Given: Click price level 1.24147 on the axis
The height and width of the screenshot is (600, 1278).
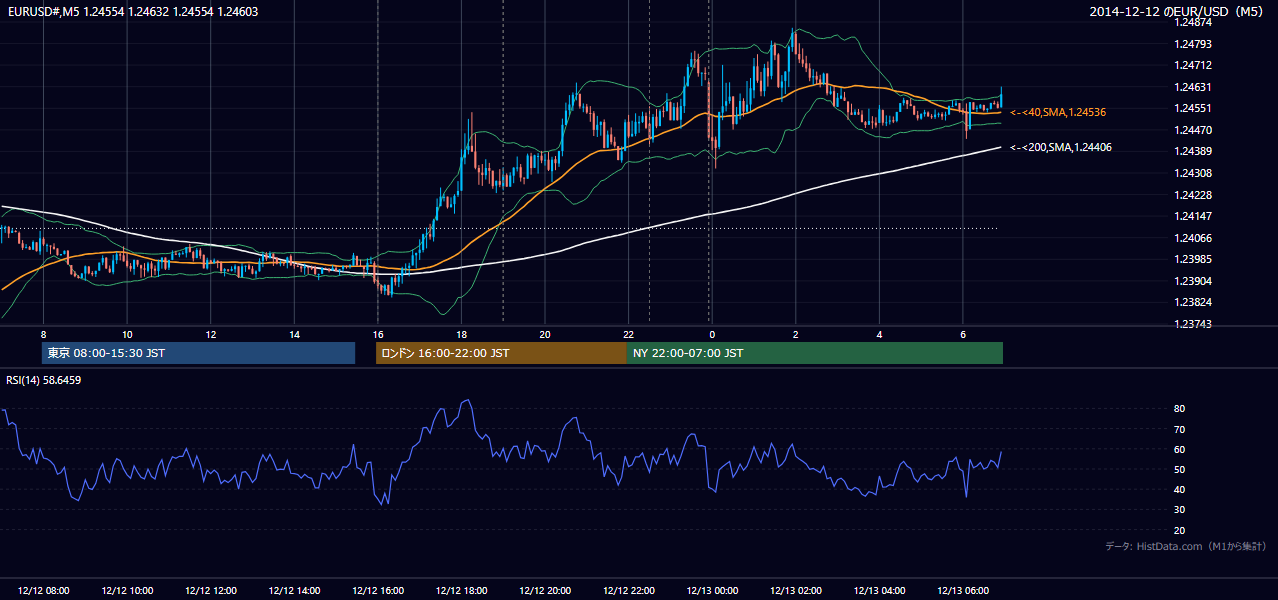Looking at the screenshot, I should pyautogui.click(x=1192, y=216).
